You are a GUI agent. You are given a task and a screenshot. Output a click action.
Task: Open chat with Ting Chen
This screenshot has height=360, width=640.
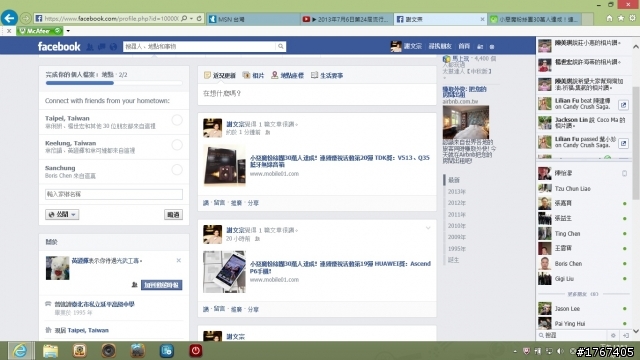(584, 233)
